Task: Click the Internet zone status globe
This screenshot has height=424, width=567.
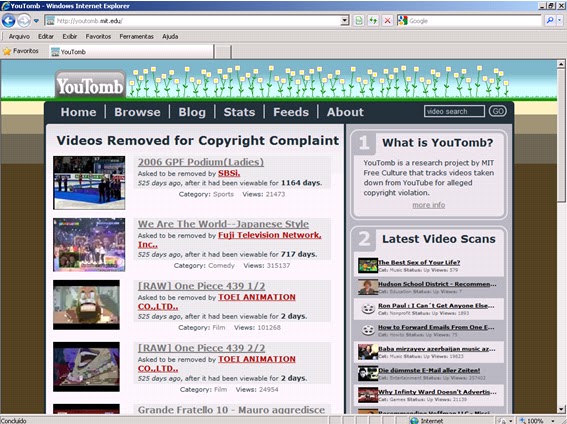Action: click(414, 420)
